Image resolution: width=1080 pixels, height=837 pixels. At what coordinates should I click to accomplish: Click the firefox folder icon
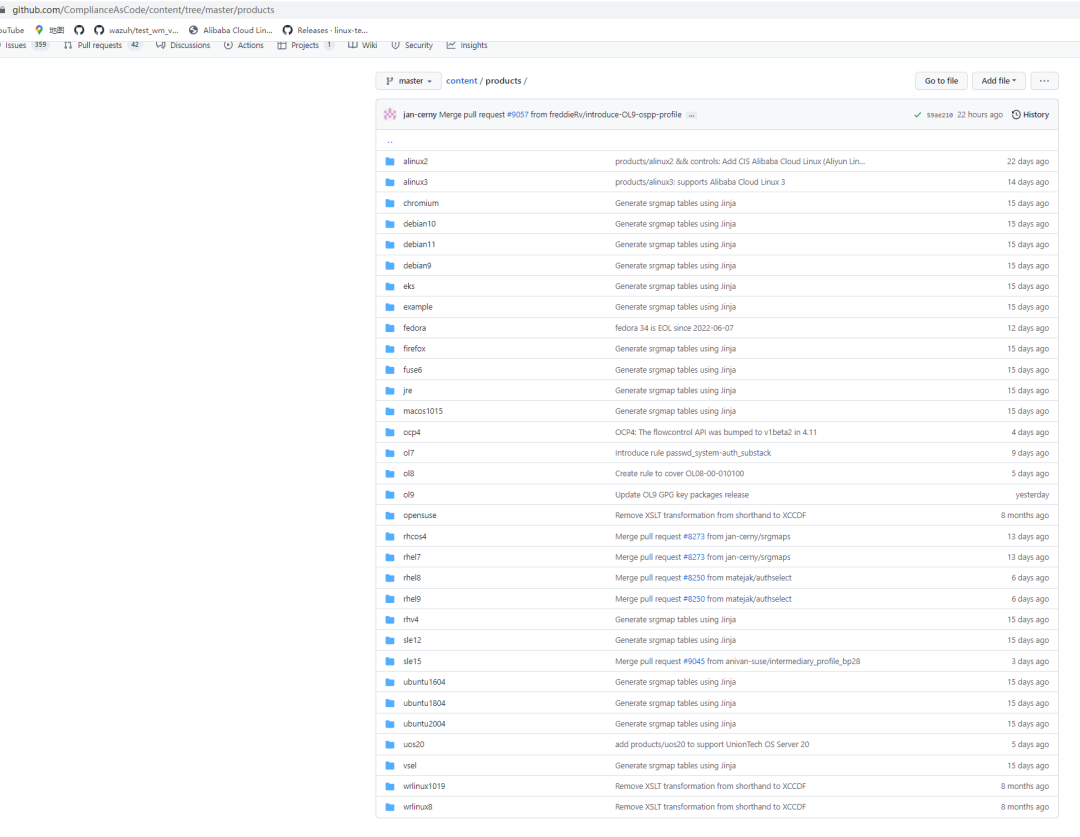coord(390,349)
